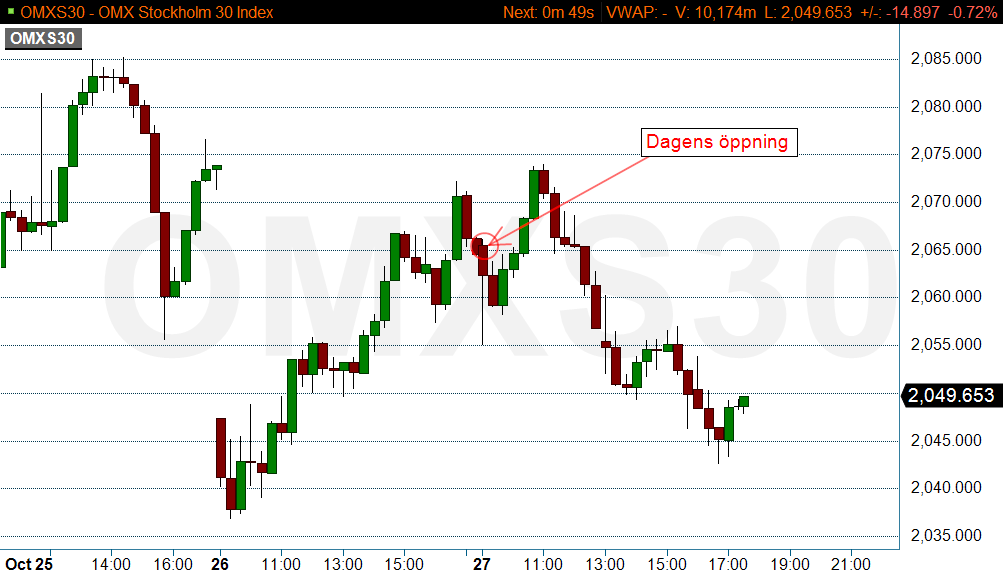Click the 2,045.000 price axis label
Image resolution: width=1003 pixels, height=577 pixels.
coord(946,440)
